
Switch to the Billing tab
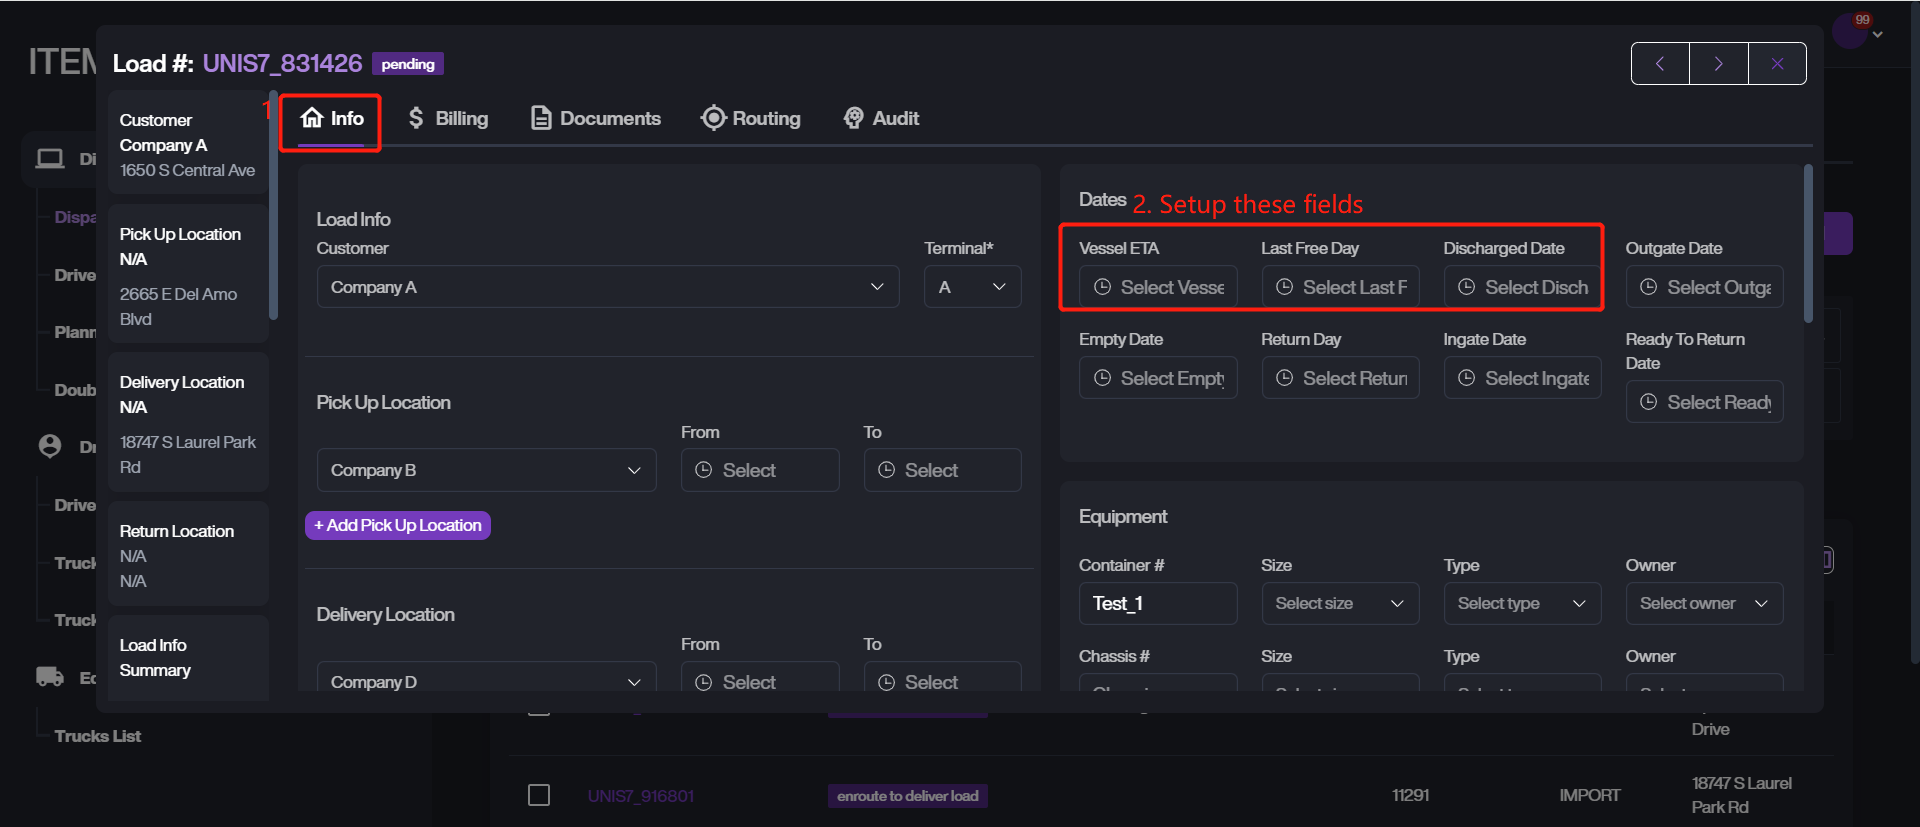pyautogui.click(x=448, y=118)
